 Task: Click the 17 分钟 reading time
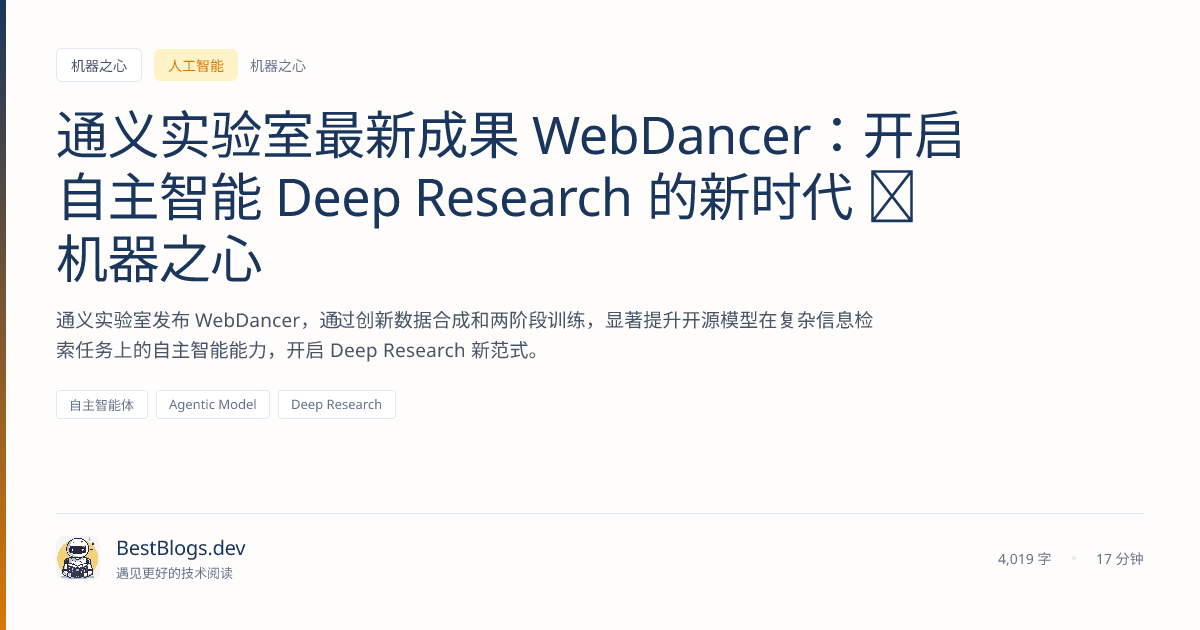coord(1119,559)
